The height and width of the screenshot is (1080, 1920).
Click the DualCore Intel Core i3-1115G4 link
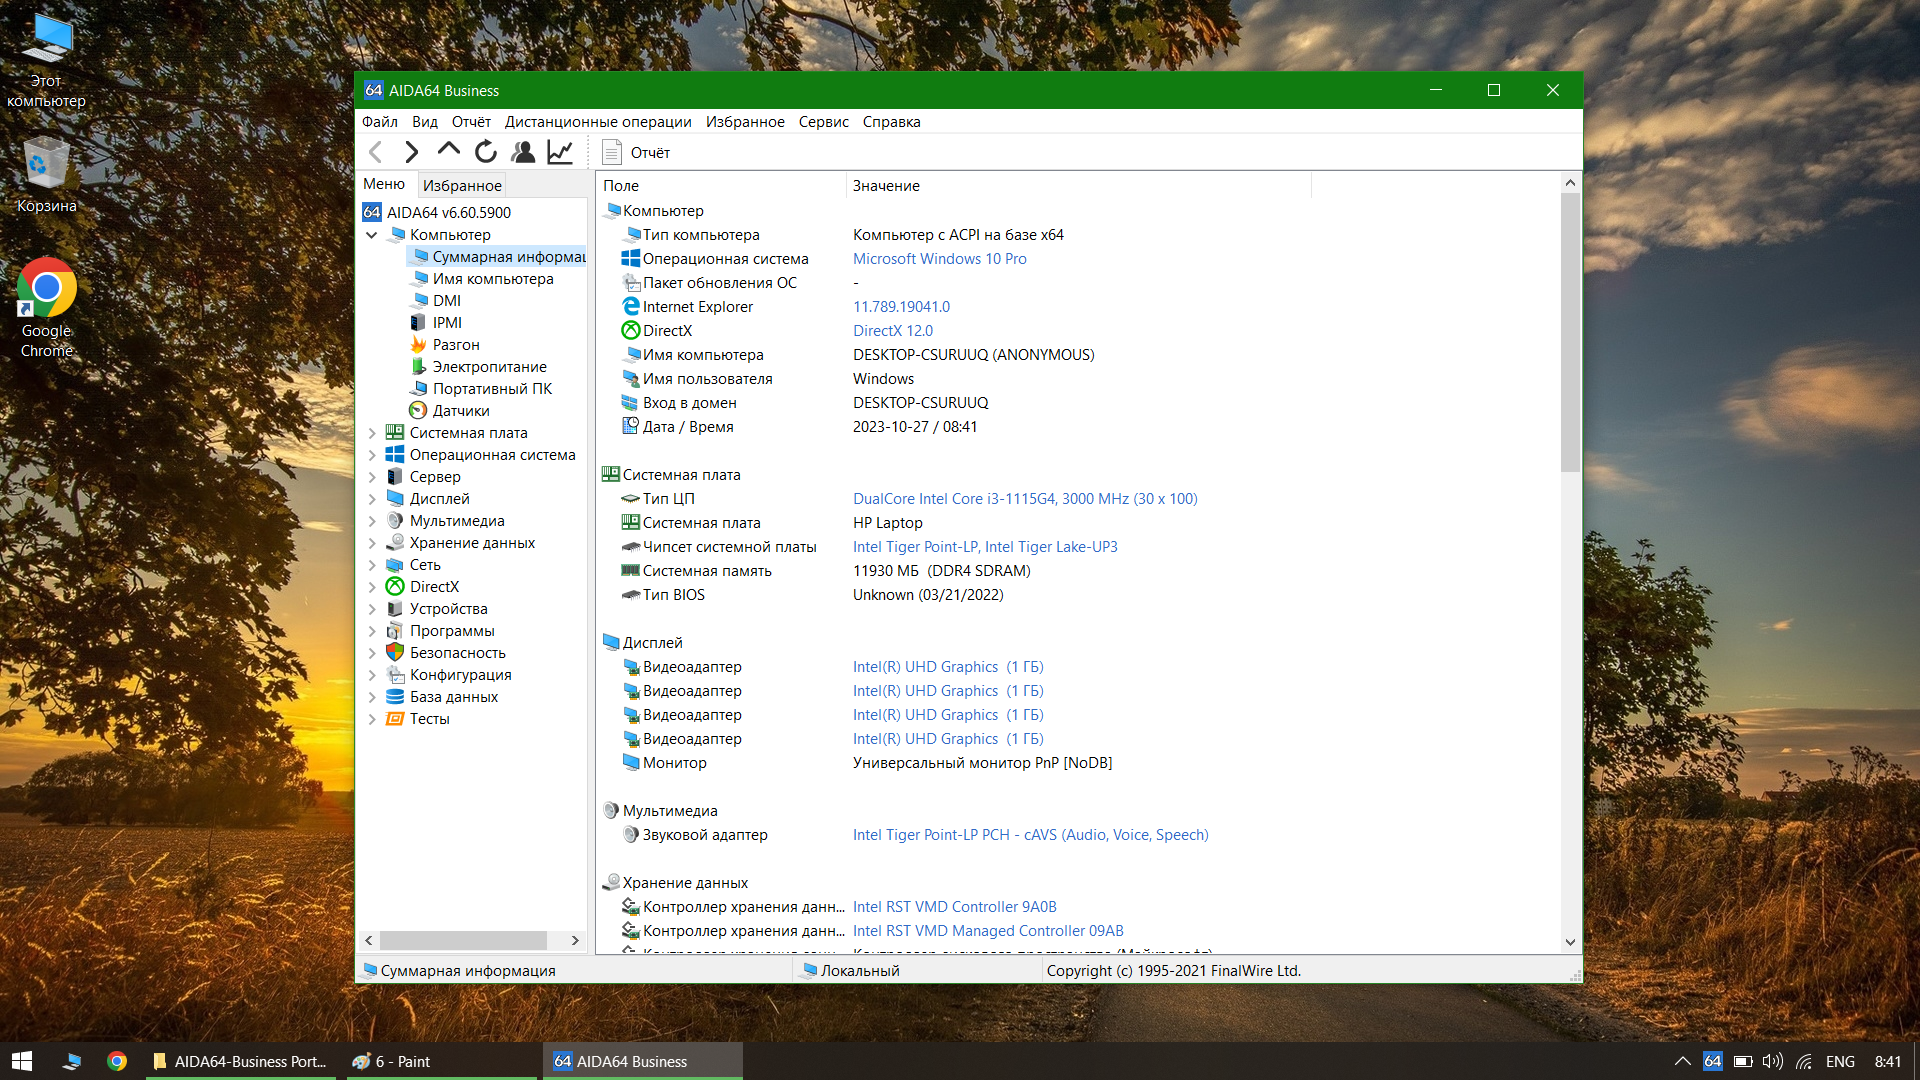pos(1024,499)
